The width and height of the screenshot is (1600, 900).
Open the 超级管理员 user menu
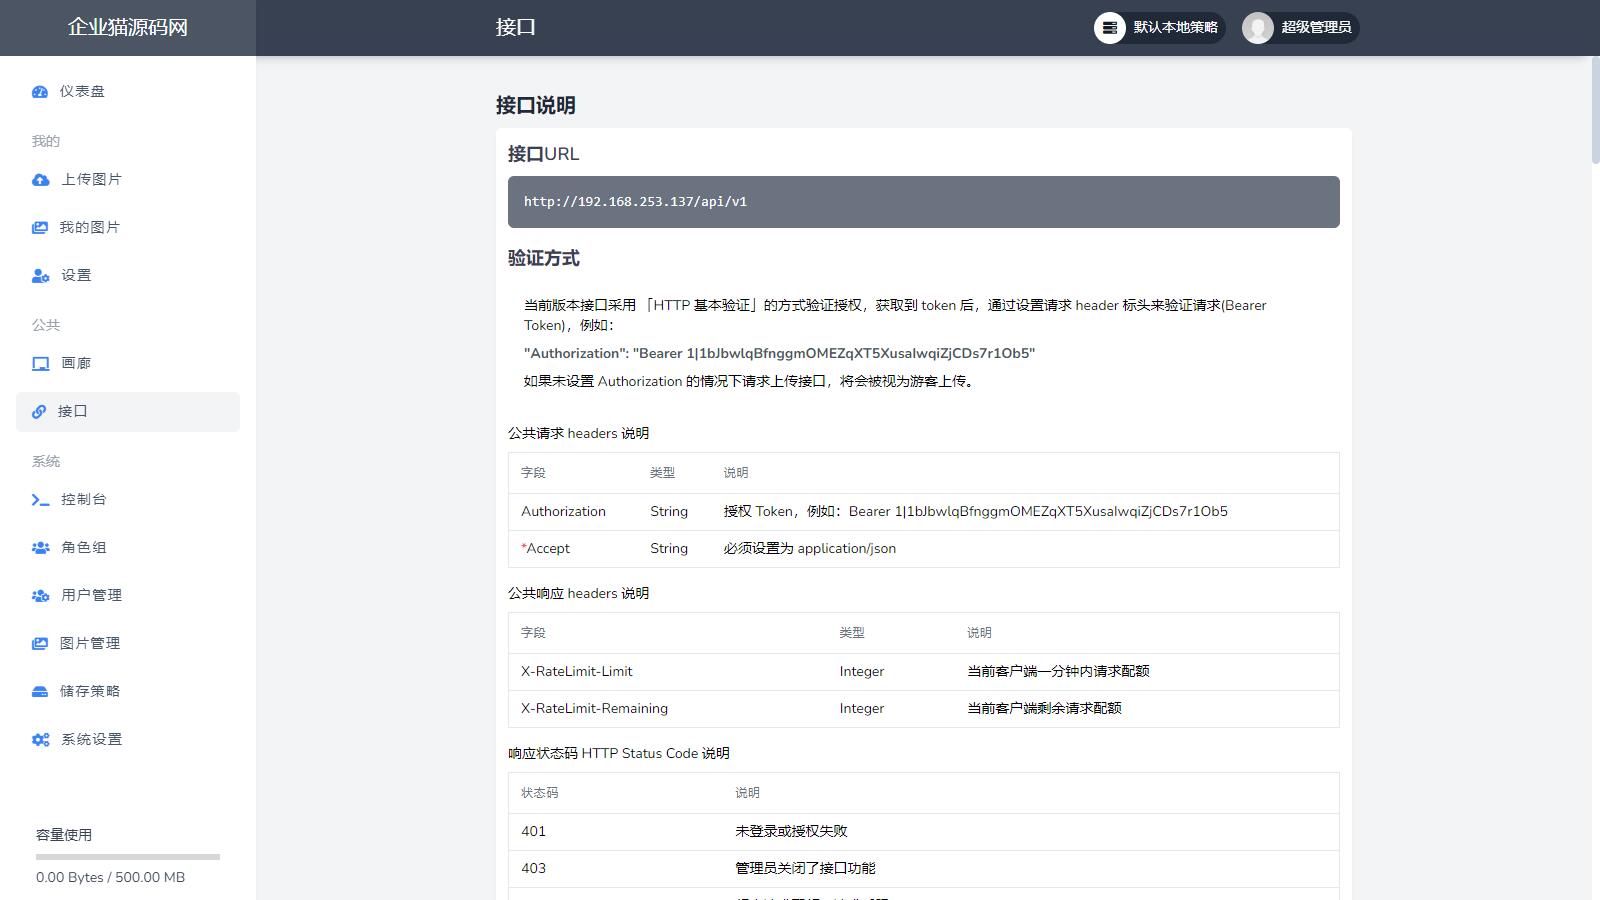pos(1299,28)
